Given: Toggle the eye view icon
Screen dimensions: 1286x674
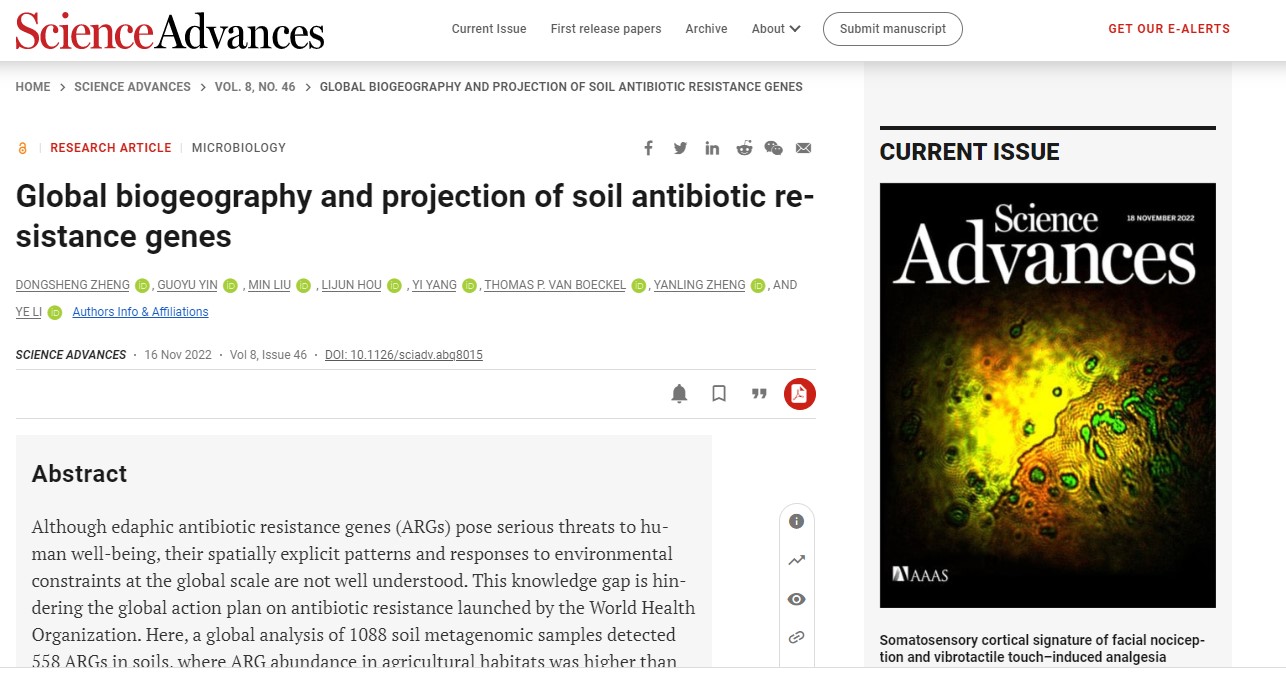Looking at the screenshot, I should tap(796, 599).
